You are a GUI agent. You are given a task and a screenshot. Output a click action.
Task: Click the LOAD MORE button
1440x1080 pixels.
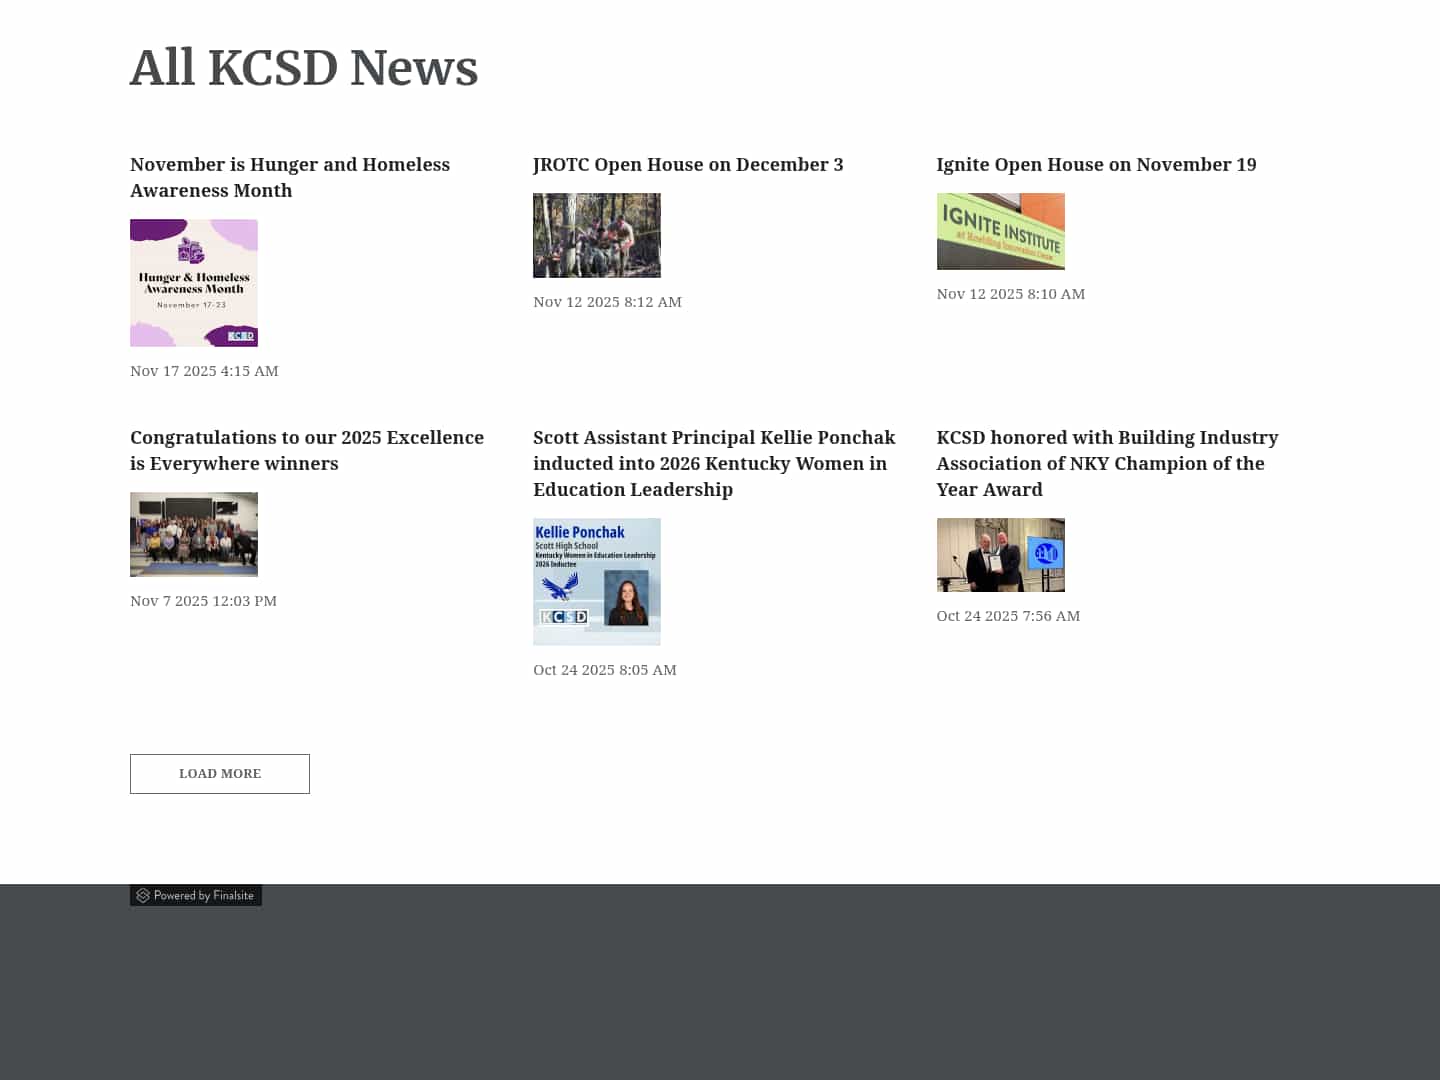[x=219, y=773]
